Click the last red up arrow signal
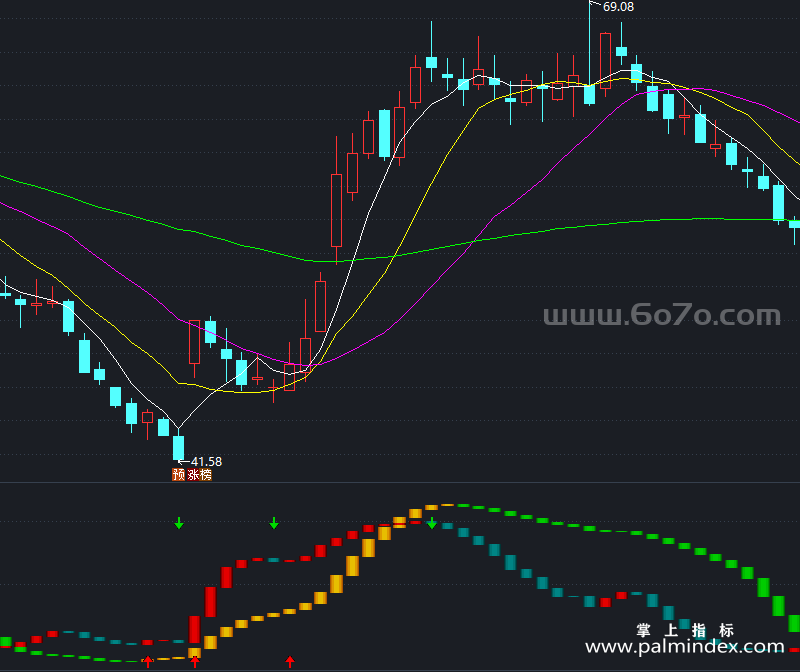The image size is (800, 672). click(290, 662)
